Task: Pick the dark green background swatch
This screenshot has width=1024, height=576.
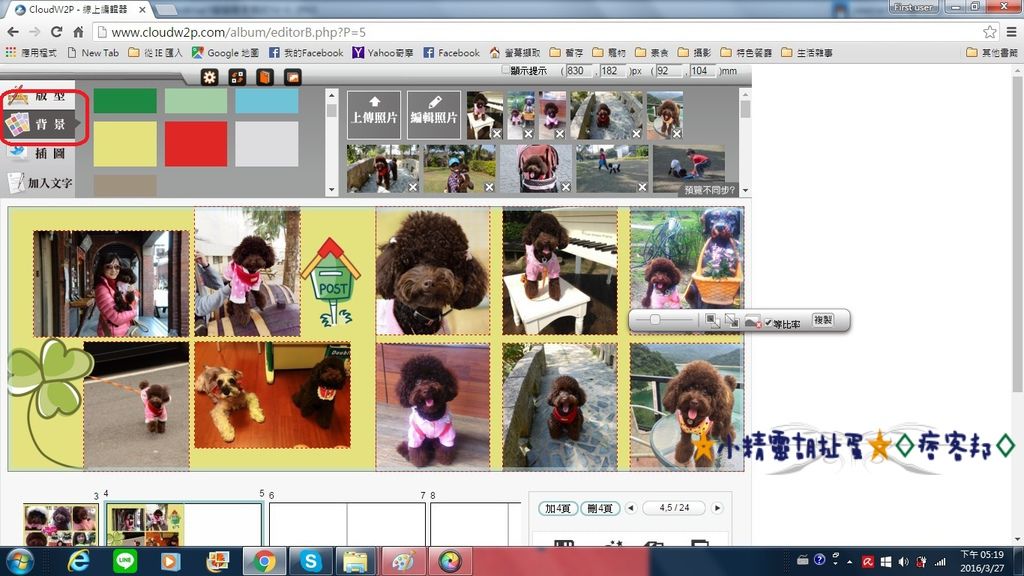Action: pyautogui.click(x=125, y=101)
